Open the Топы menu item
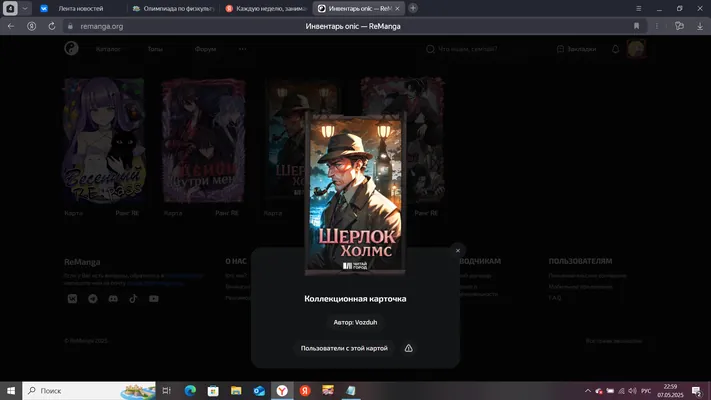Viewport: 711px width, 400px height. tap(155, 49)
